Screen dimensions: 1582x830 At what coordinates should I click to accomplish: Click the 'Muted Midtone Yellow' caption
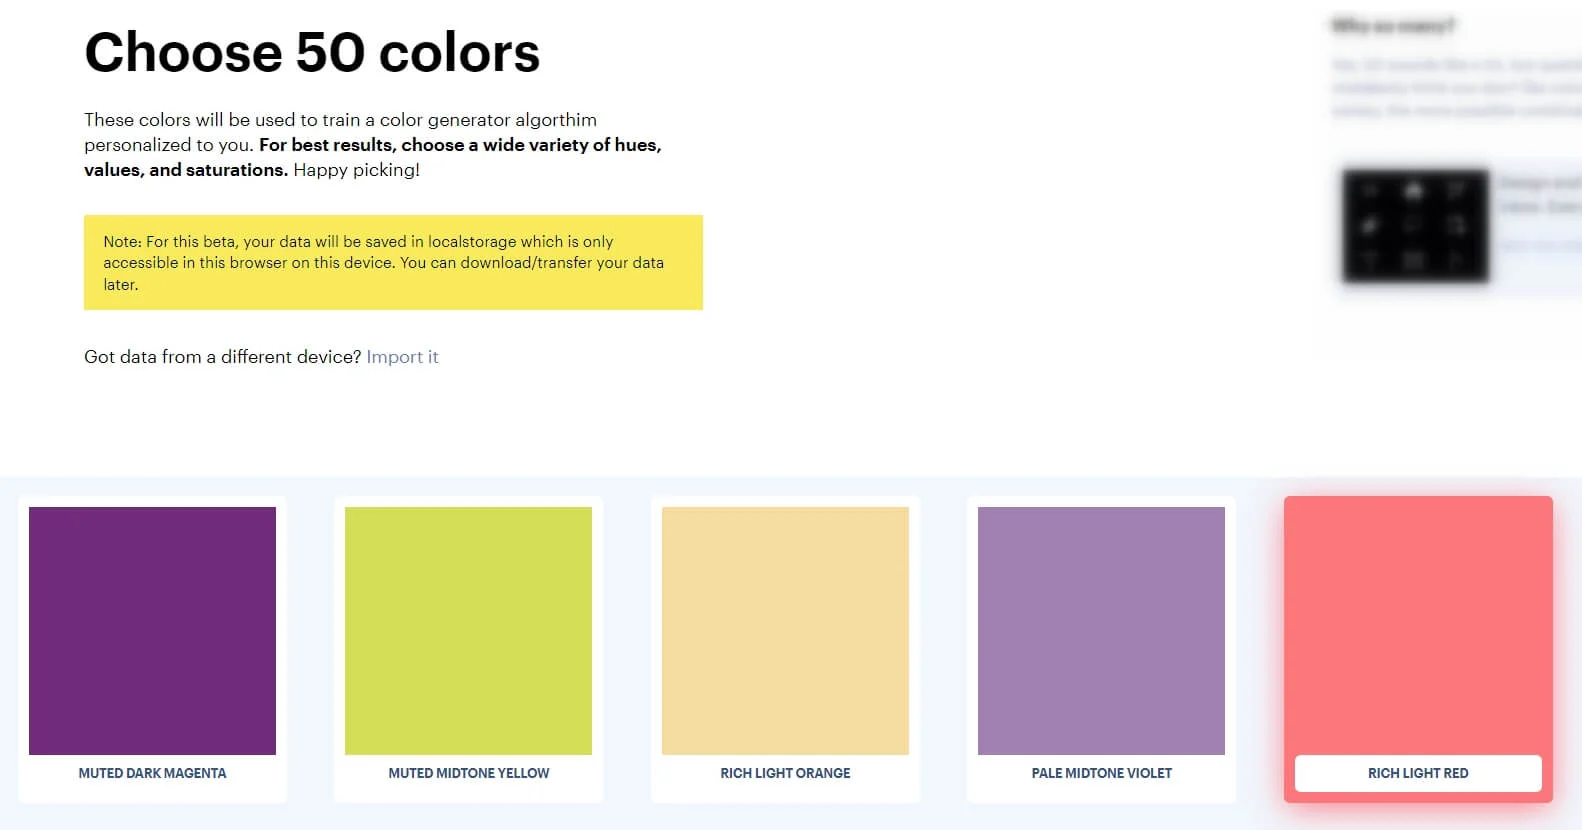468,773
